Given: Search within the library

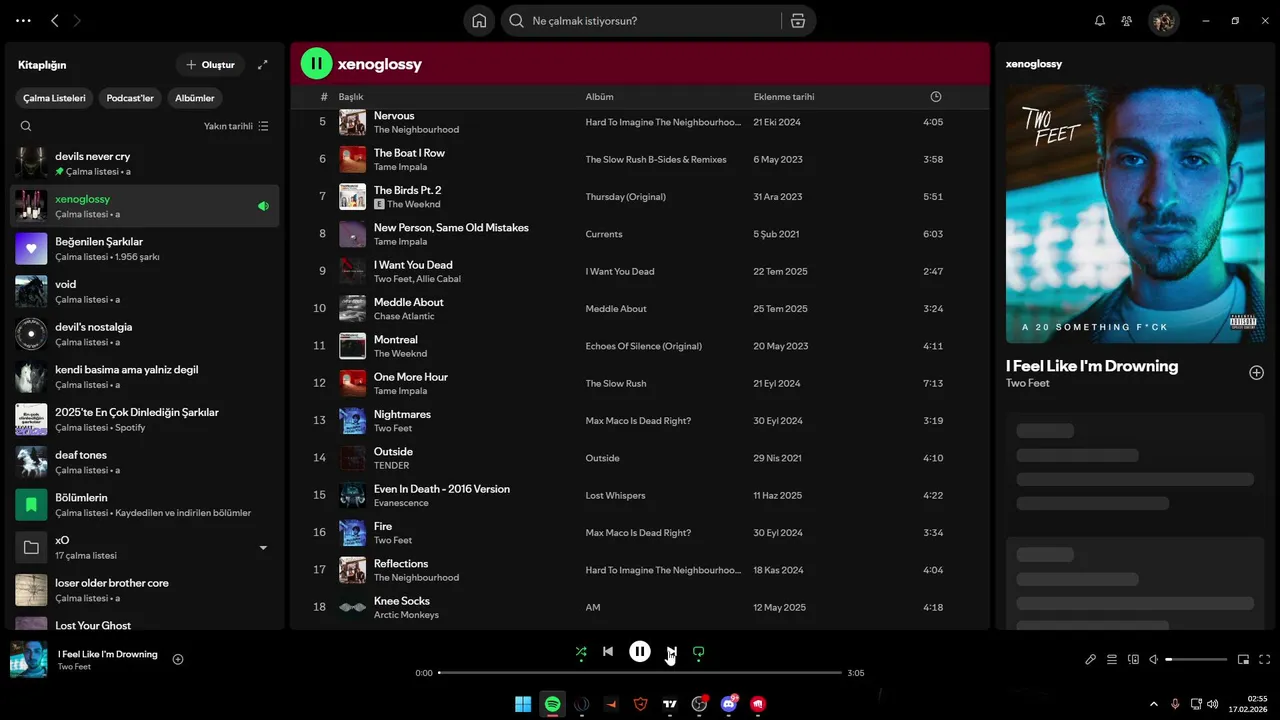Looking at the screenshot, I should click(x=26, y=126).
